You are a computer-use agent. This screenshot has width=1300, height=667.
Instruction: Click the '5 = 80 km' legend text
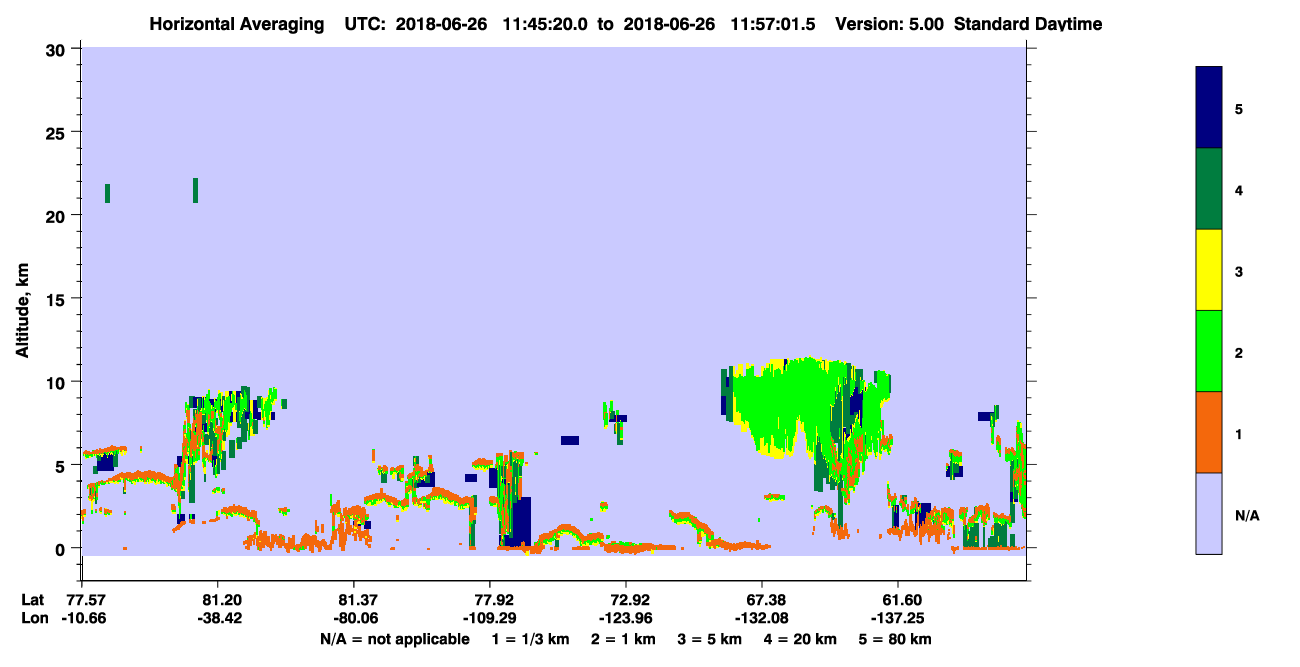coord(896,638)
